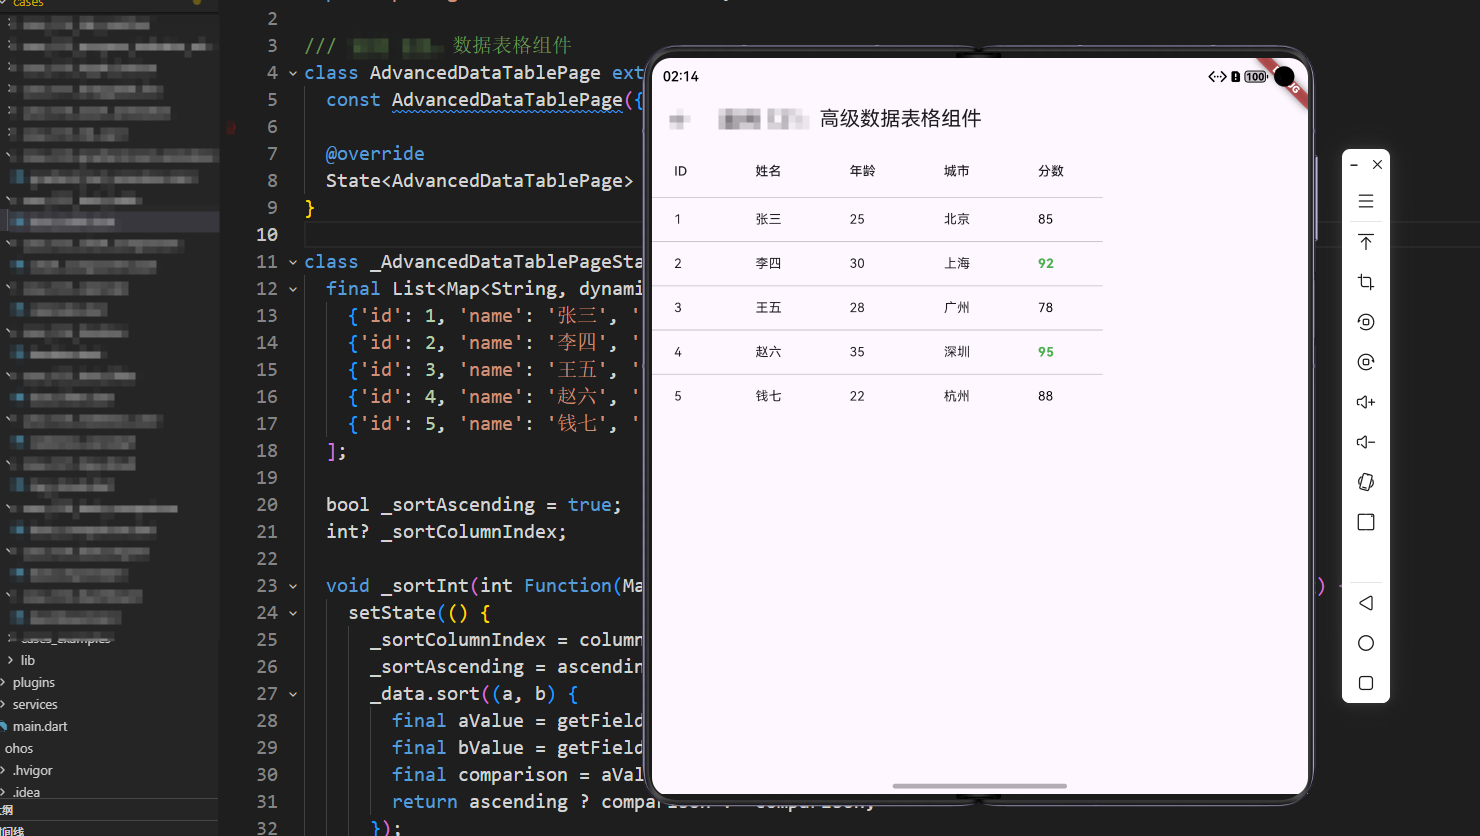
Task: Click the 杭州 city cell
Action: point(956,396)
